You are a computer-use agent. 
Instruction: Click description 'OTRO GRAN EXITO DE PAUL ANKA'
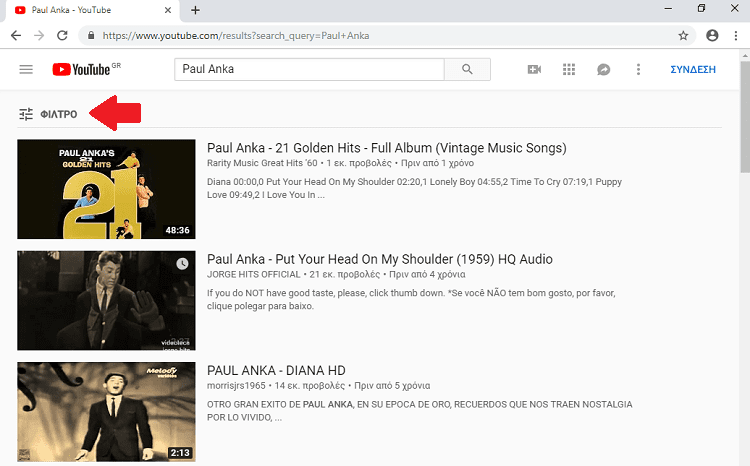(419, 411)
